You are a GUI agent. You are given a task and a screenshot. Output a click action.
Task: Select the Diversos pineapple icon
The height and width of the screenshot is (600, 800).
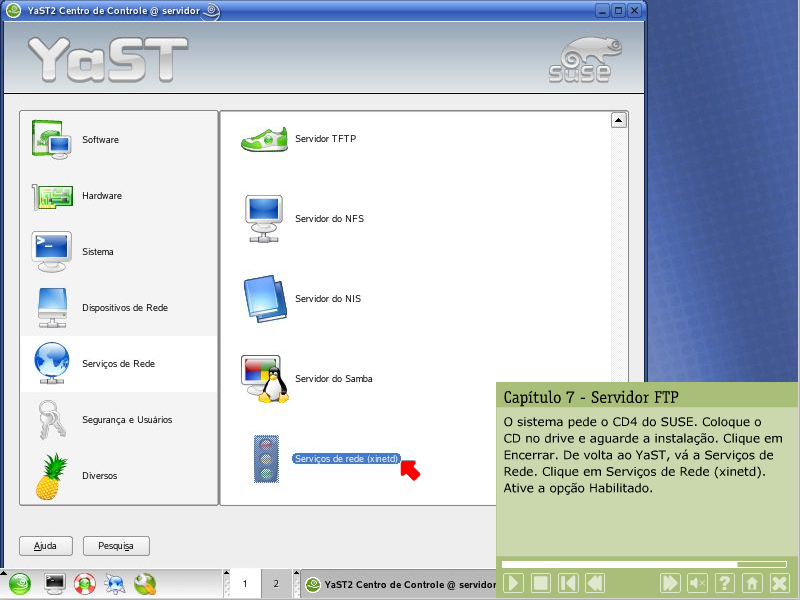tap(51, 476)
